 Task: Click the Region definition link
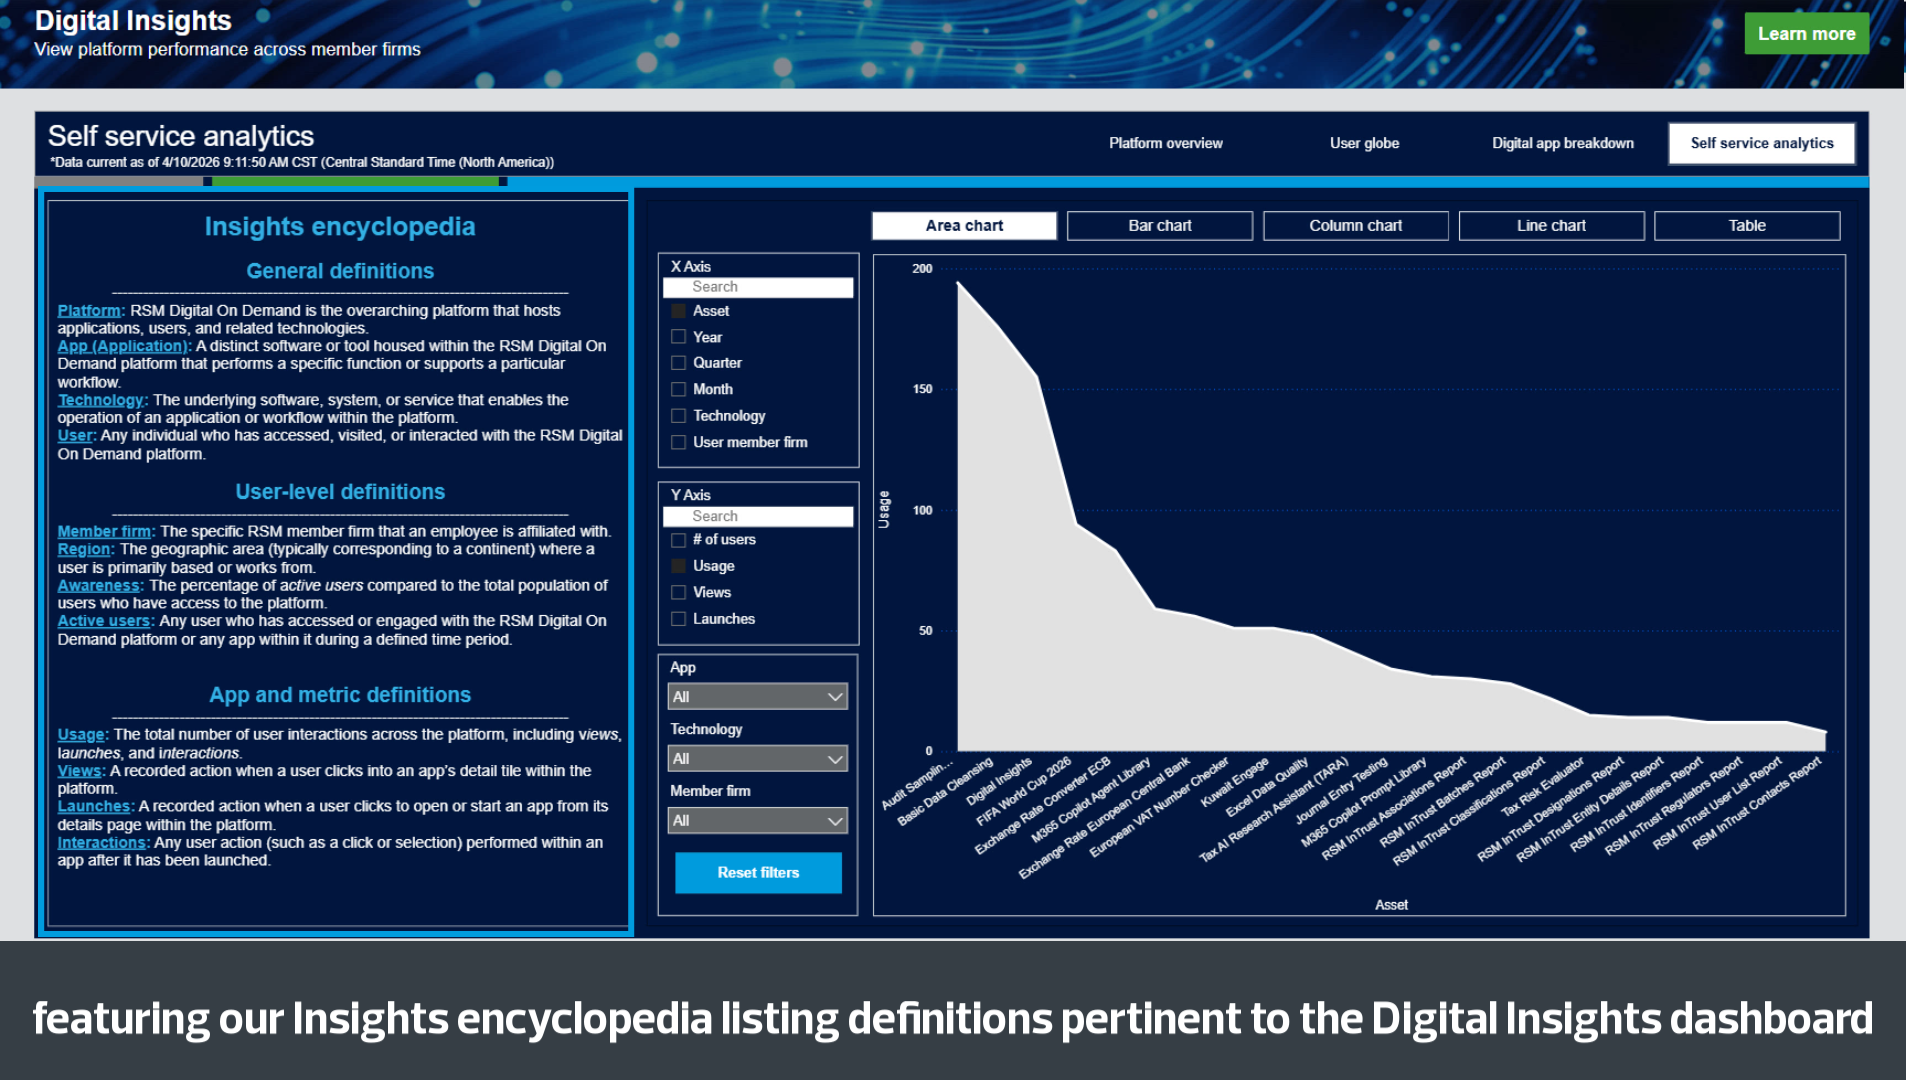coord(84,550)
